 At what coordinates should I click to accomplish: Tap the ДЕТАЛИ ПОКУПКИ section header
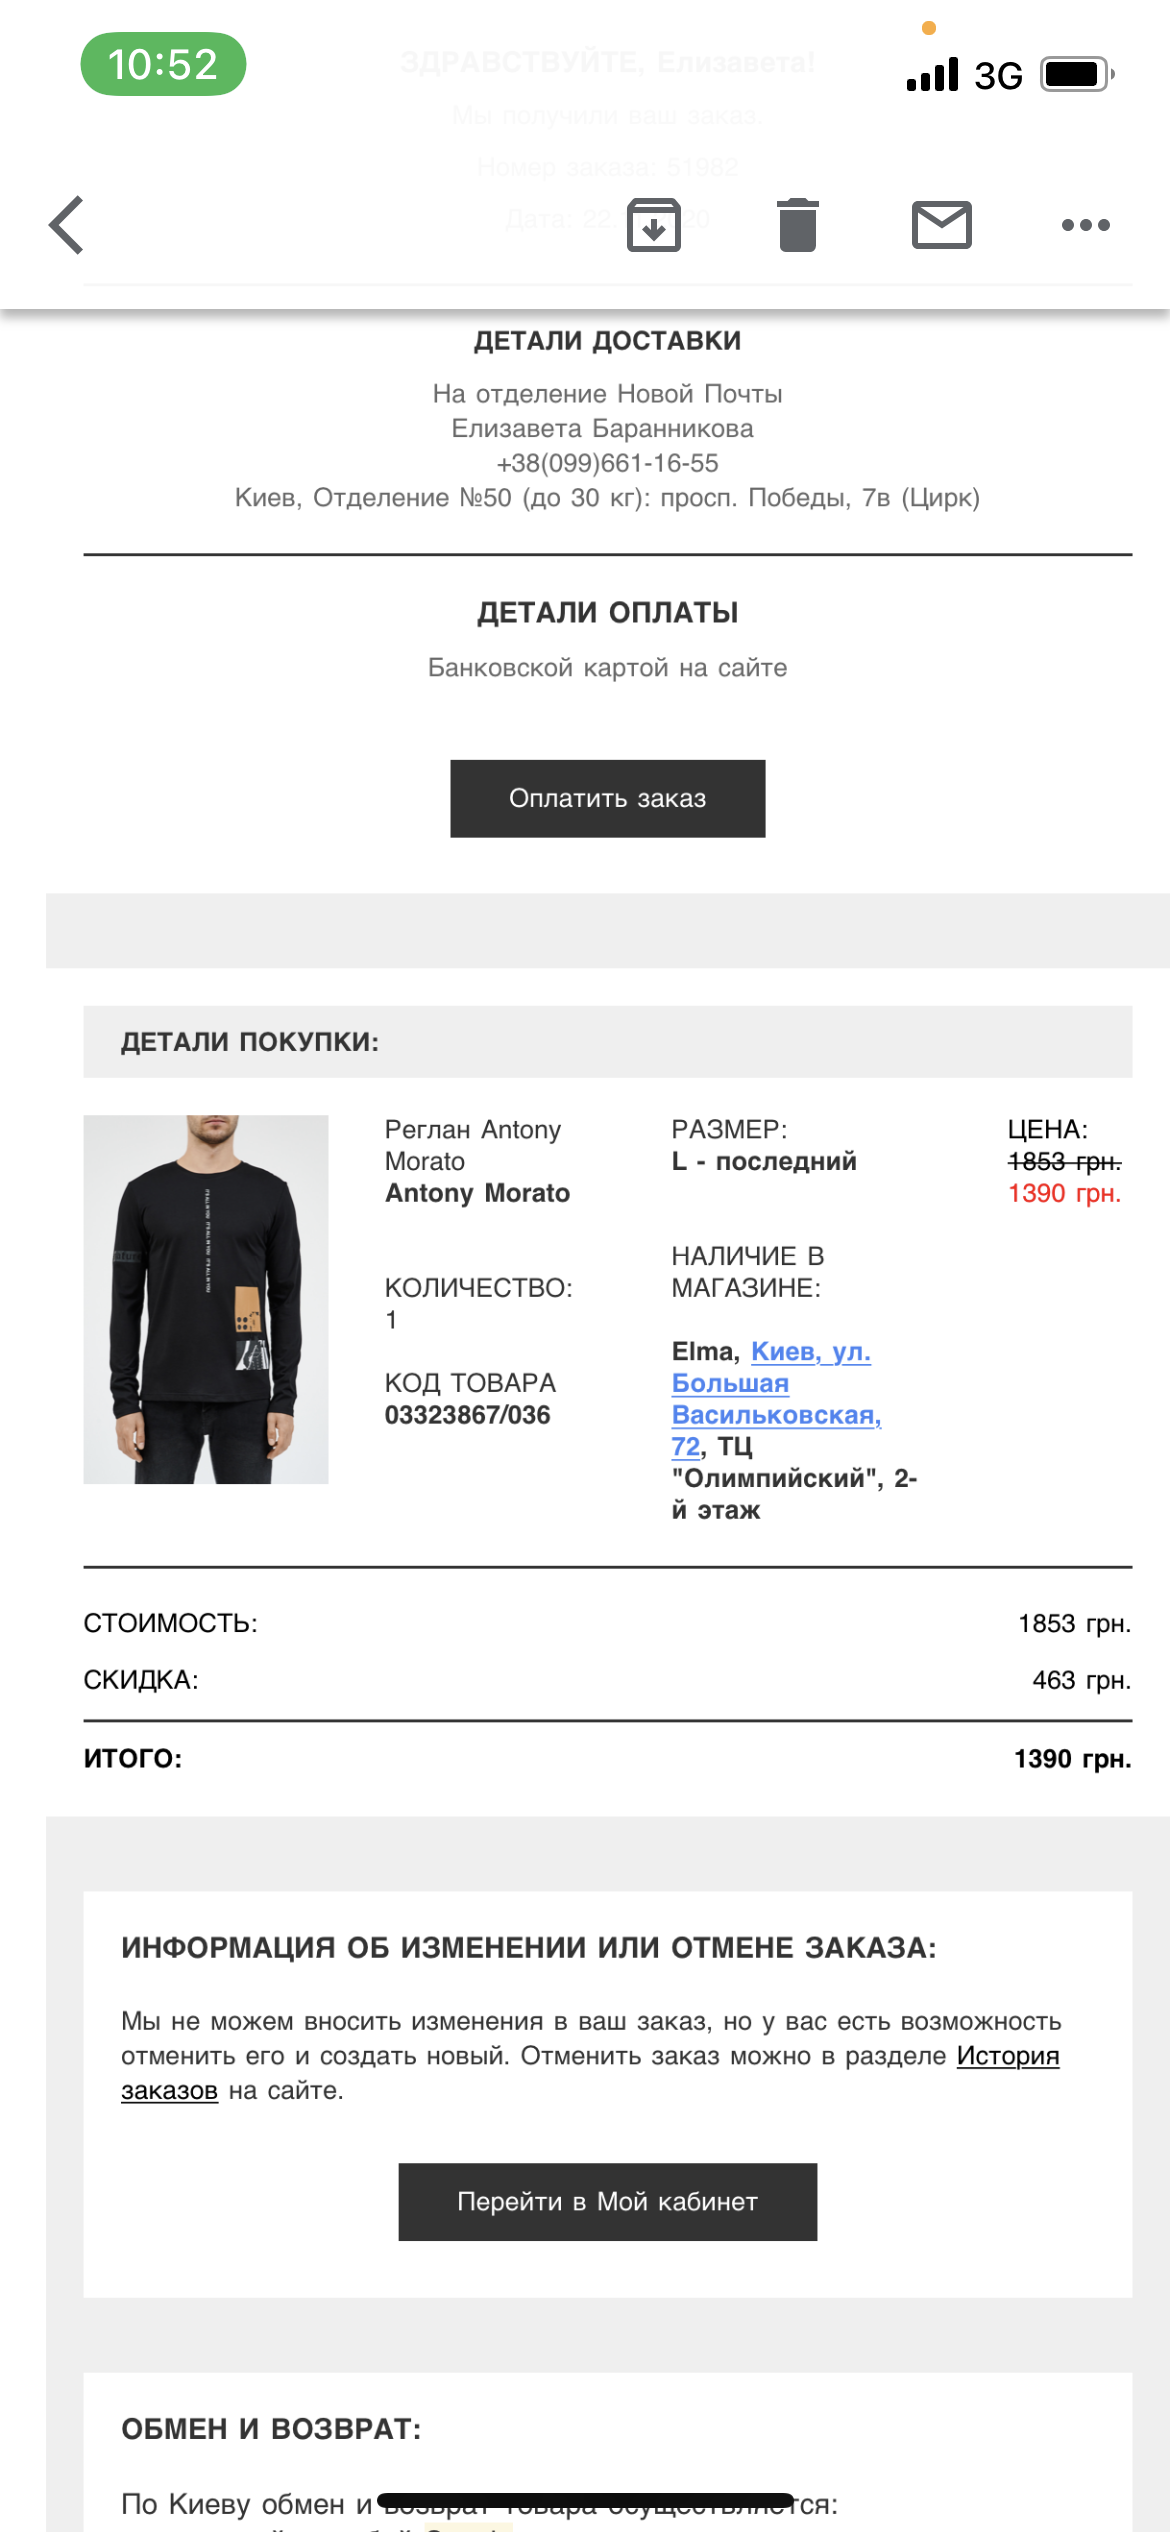tap(250, 1042)
